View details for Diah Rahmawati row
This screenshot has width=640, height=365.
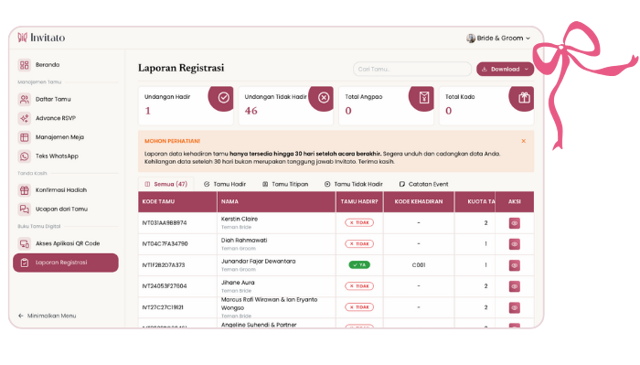tap(514, 244)
